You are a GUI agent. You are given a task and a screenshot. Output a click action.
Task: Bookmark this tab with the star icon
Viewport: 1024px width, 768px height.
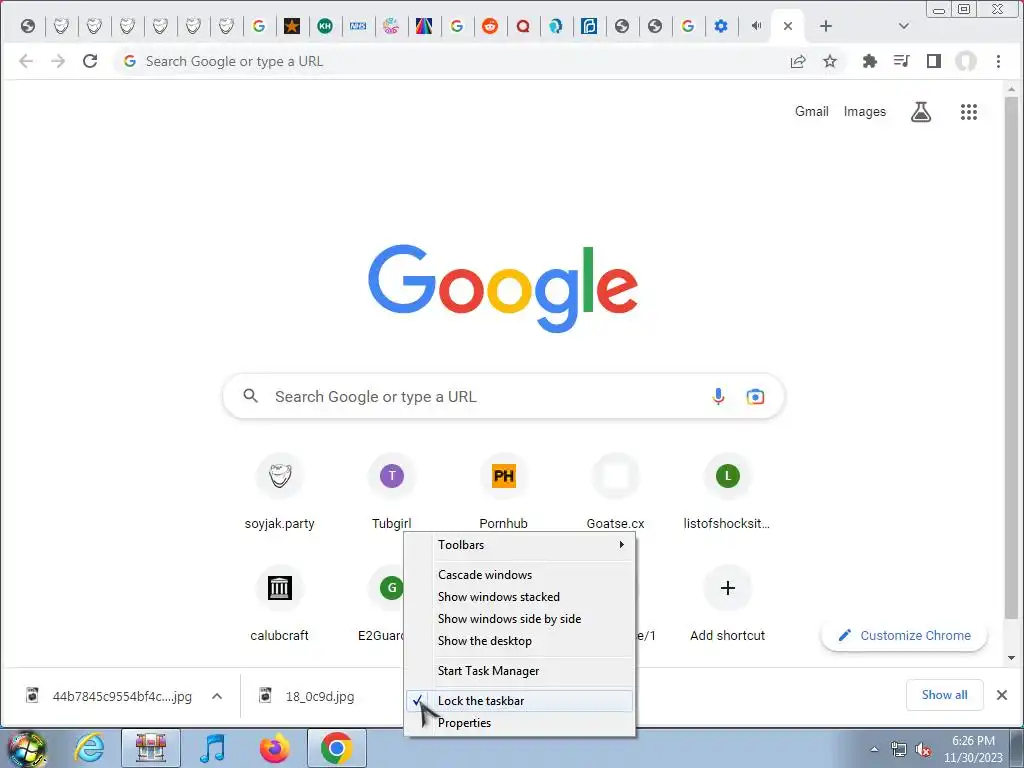click(x=829, y=61)
